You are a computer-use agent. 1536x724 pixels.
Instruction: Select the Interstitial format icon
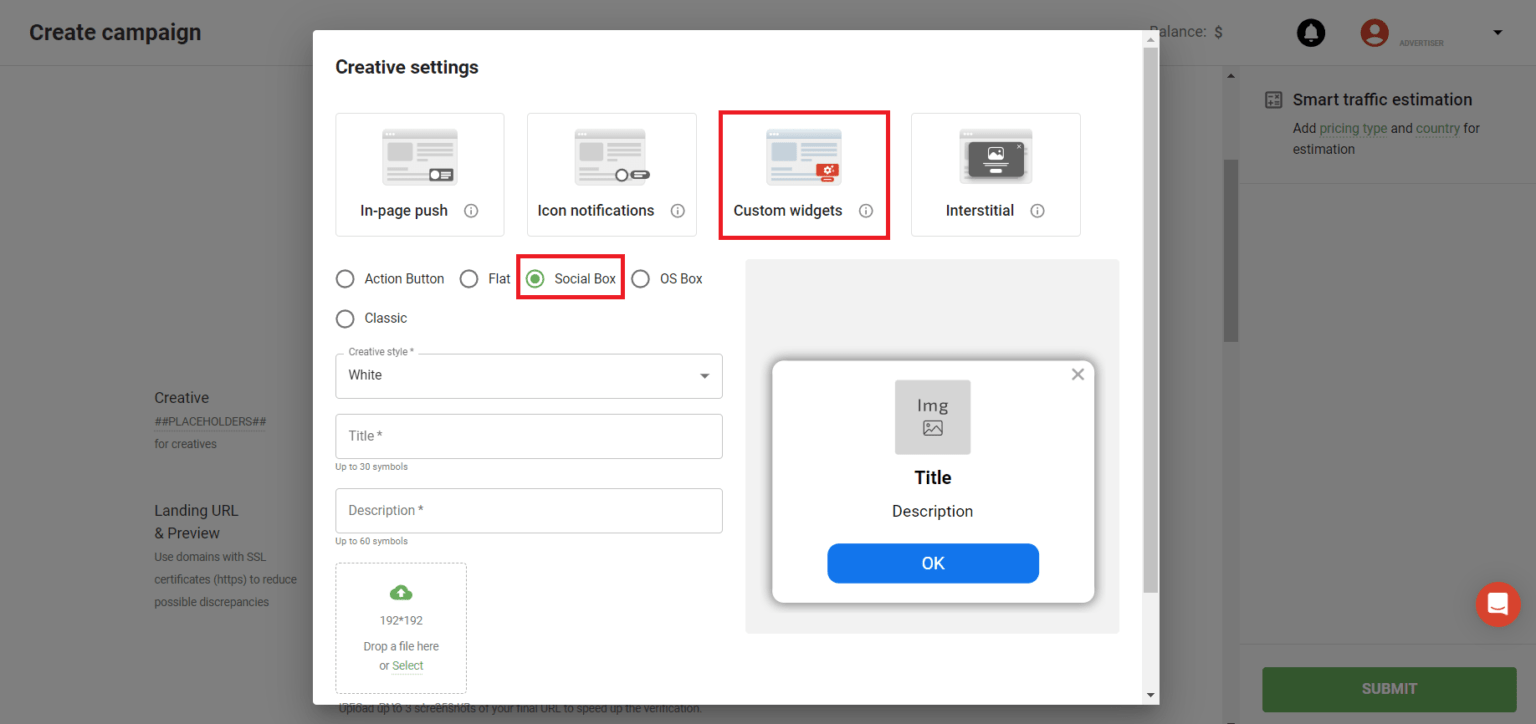click(x=995, y=156)
